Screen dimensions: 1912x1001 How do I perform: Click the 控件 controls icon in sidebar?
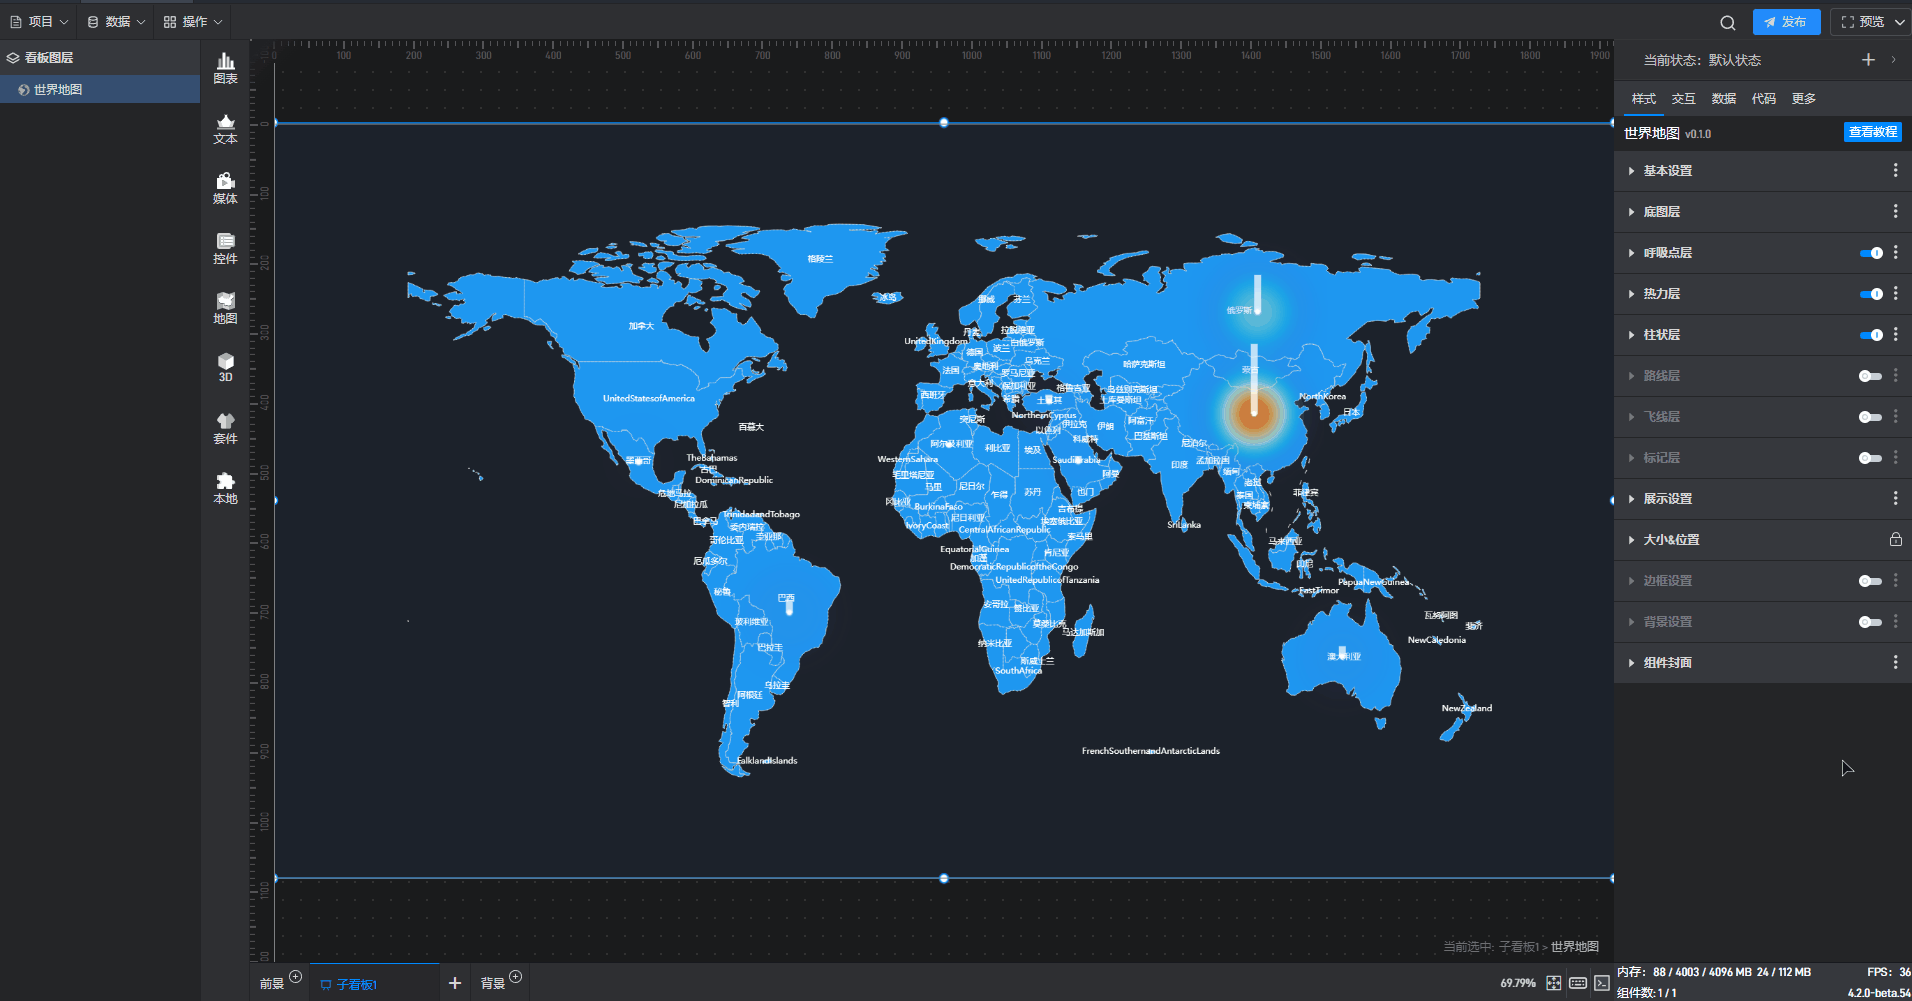click(225, 248)
